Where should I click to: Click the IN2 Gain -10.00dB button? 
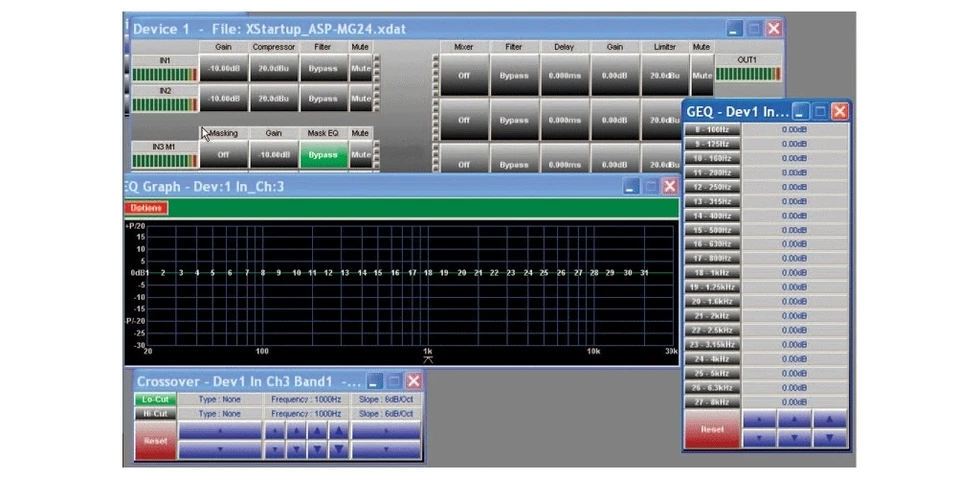tap(223, 99)
